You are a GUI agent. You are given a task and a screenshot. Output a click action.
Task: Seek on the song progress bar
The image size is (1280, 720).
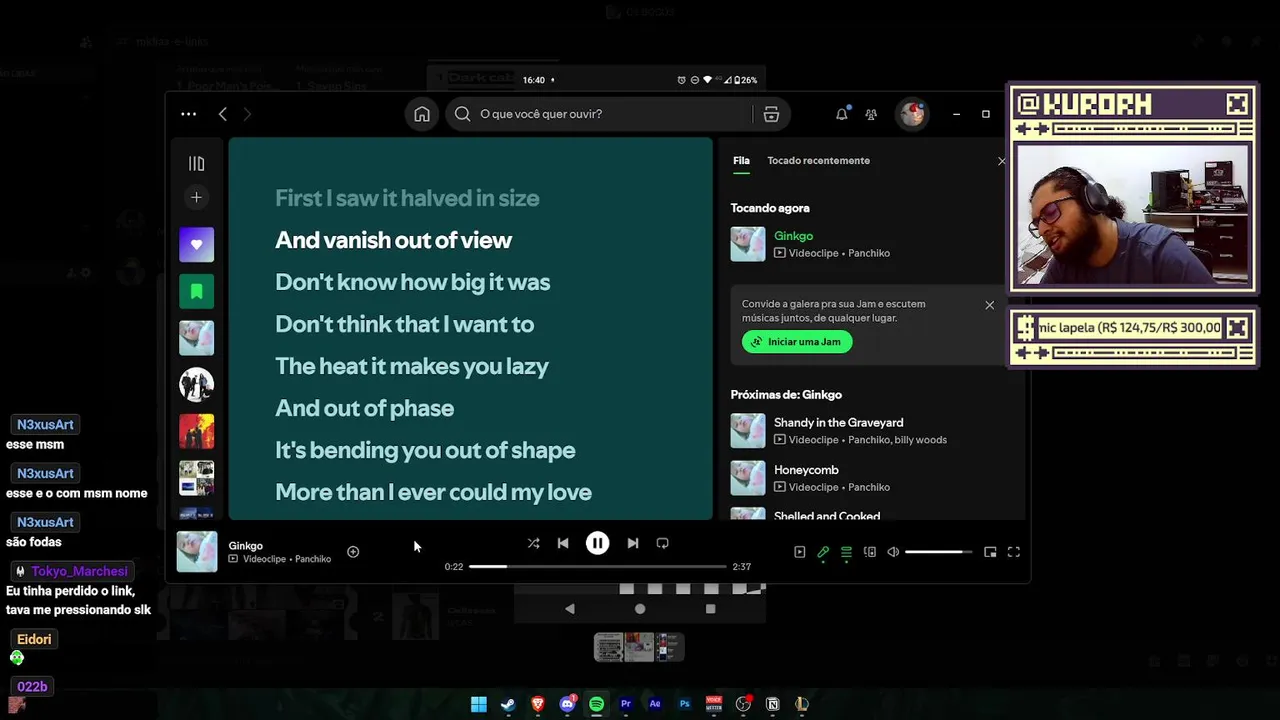coord(597,567)
